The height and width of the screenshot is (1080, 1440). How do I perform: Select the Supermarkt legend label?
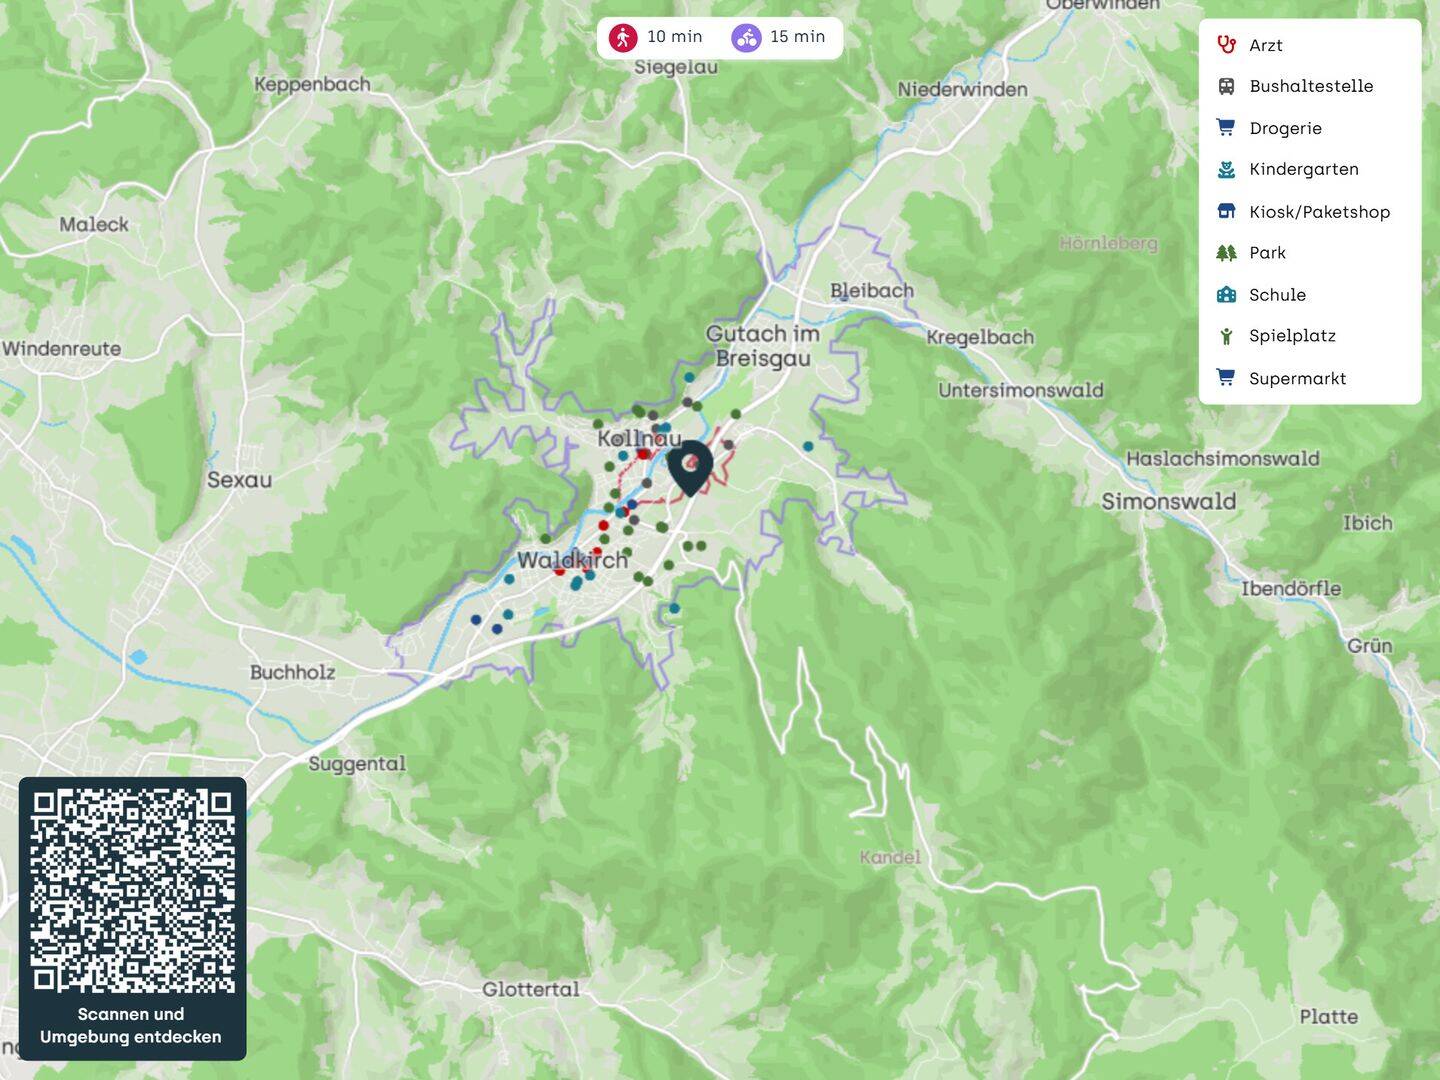pyautogui.click(x=1297, y=379)
